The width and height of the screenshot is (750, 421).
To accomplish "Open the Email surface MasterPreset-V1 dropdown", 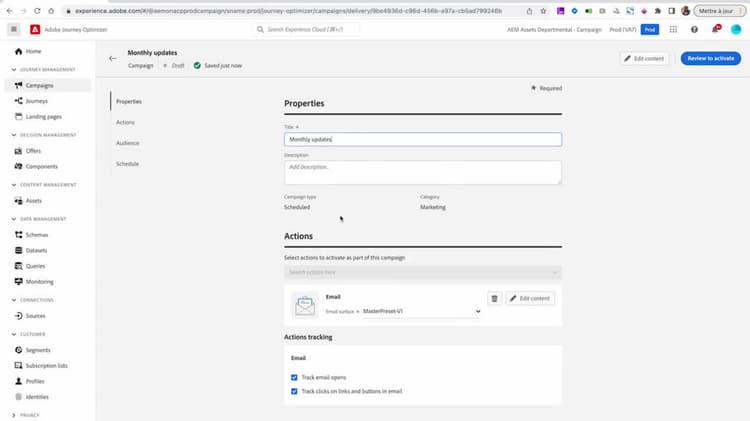I will (421, 311).
